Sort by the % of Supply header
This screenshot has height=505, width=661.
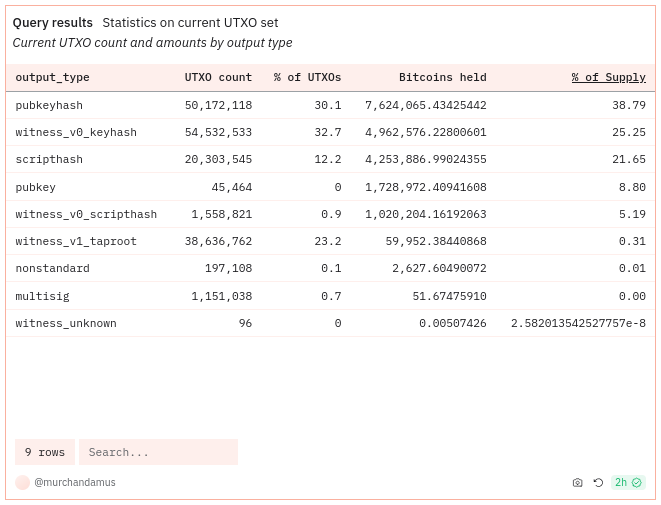tap(608, 77)
